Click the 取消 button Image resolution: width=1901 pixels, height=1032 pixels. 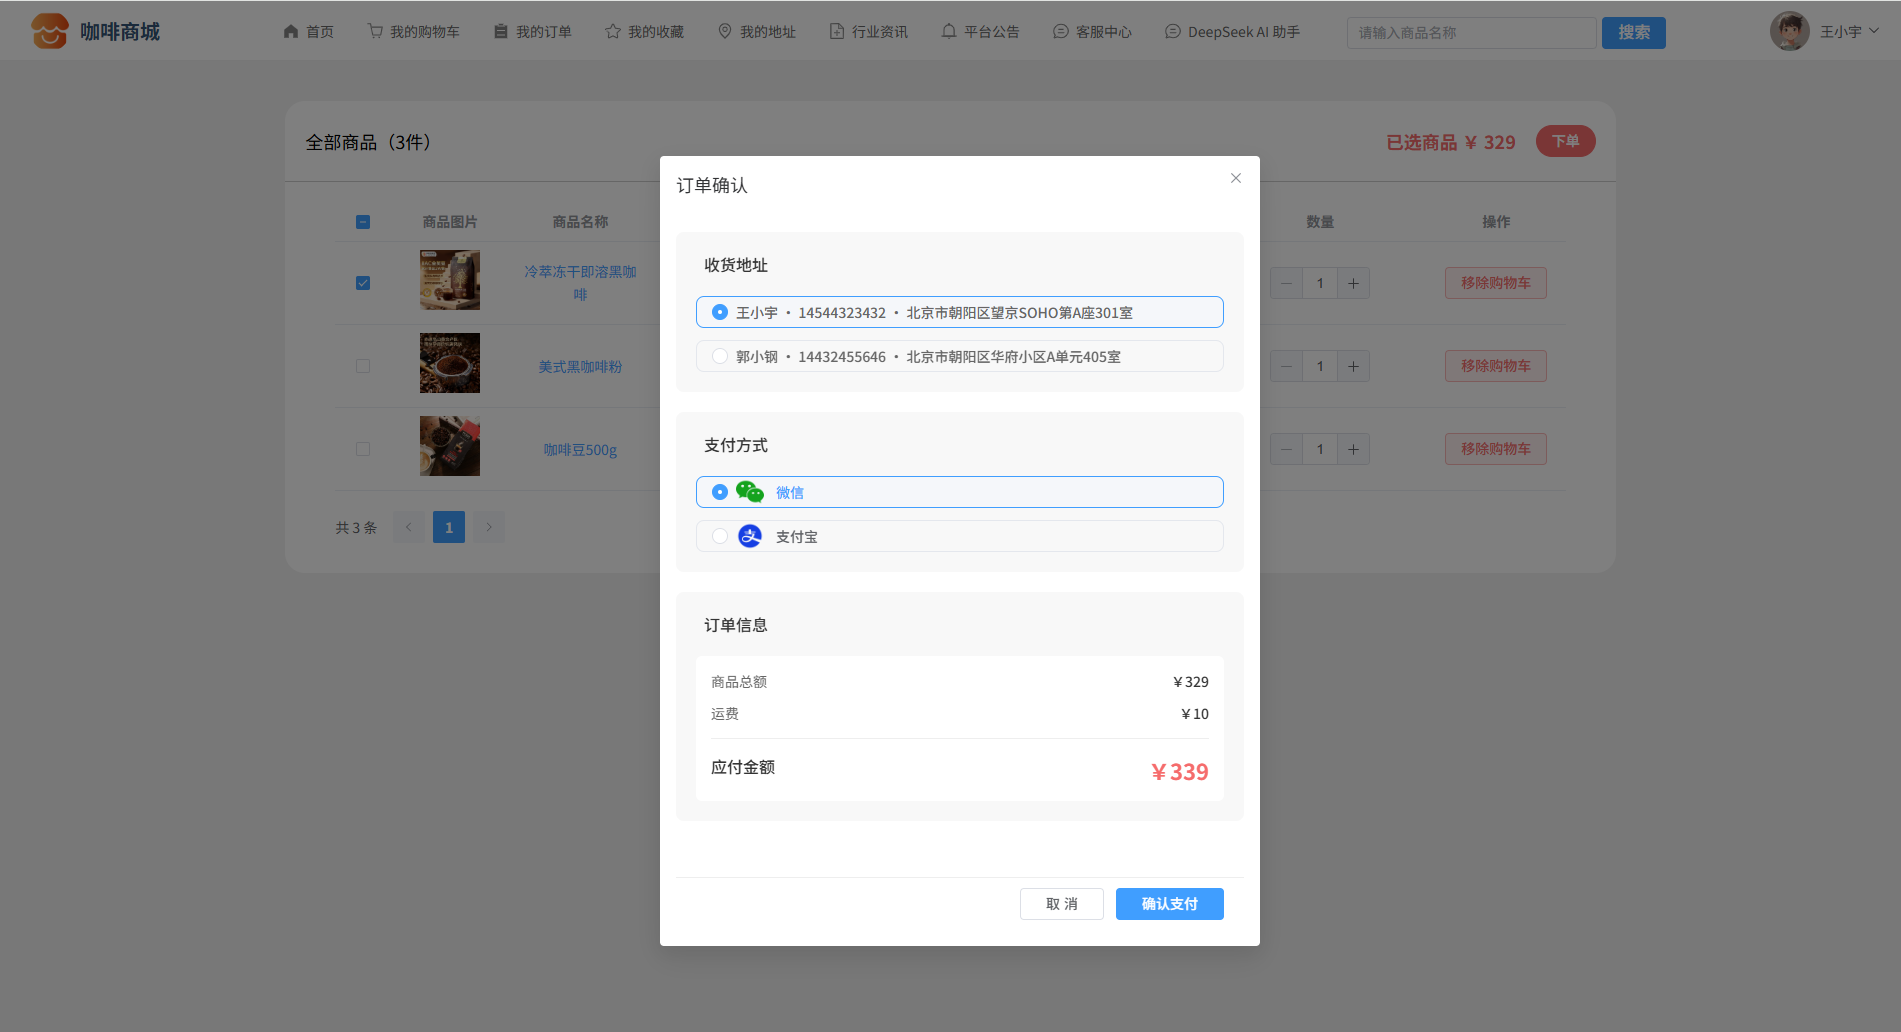click(1061, 904)
